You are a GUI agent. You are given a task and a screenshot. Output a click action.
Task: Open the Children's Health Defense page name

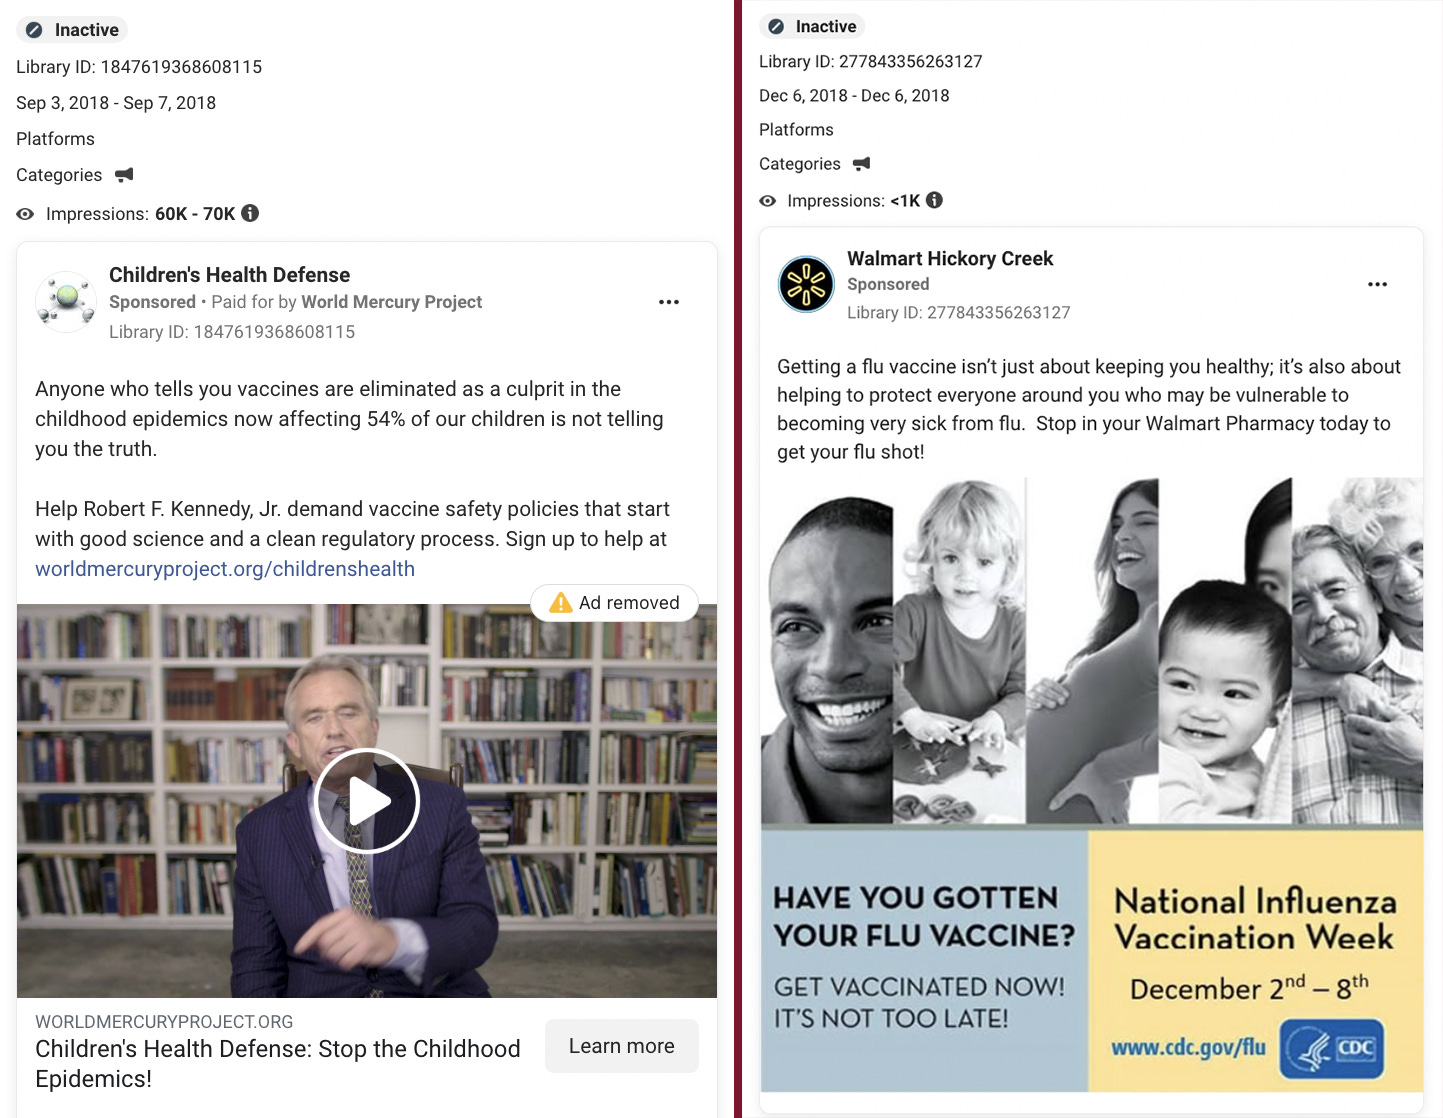click(229, 275)
